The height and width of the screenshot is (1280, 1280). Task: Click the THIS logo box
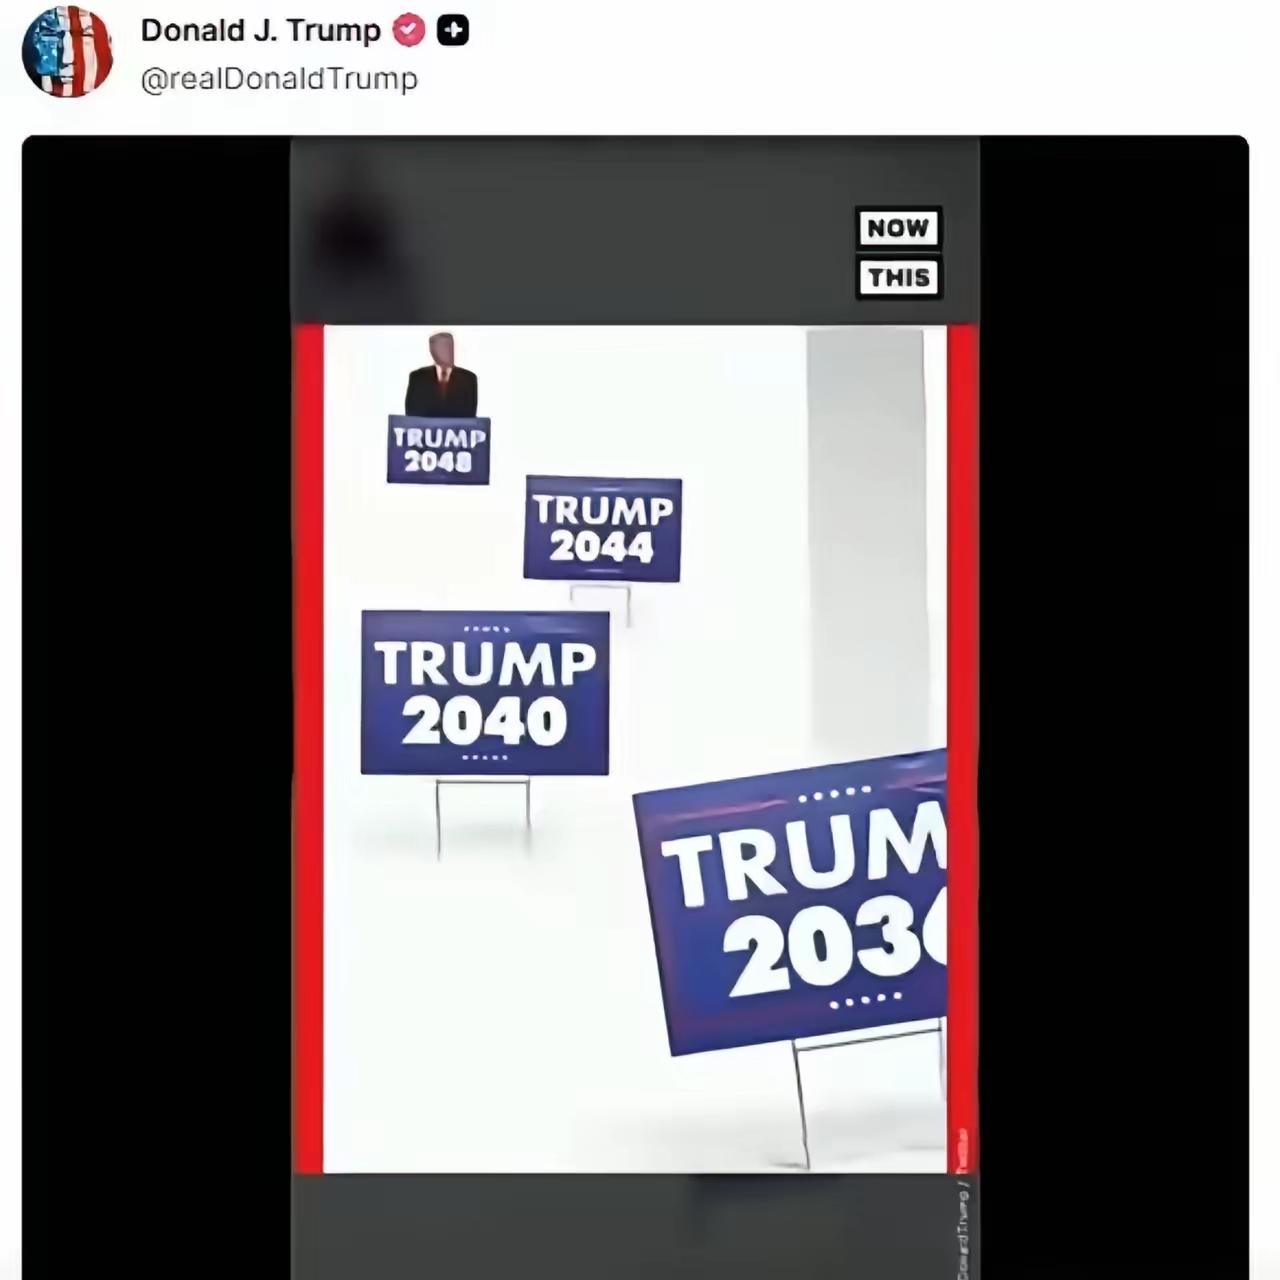click(x=898, y=277)
